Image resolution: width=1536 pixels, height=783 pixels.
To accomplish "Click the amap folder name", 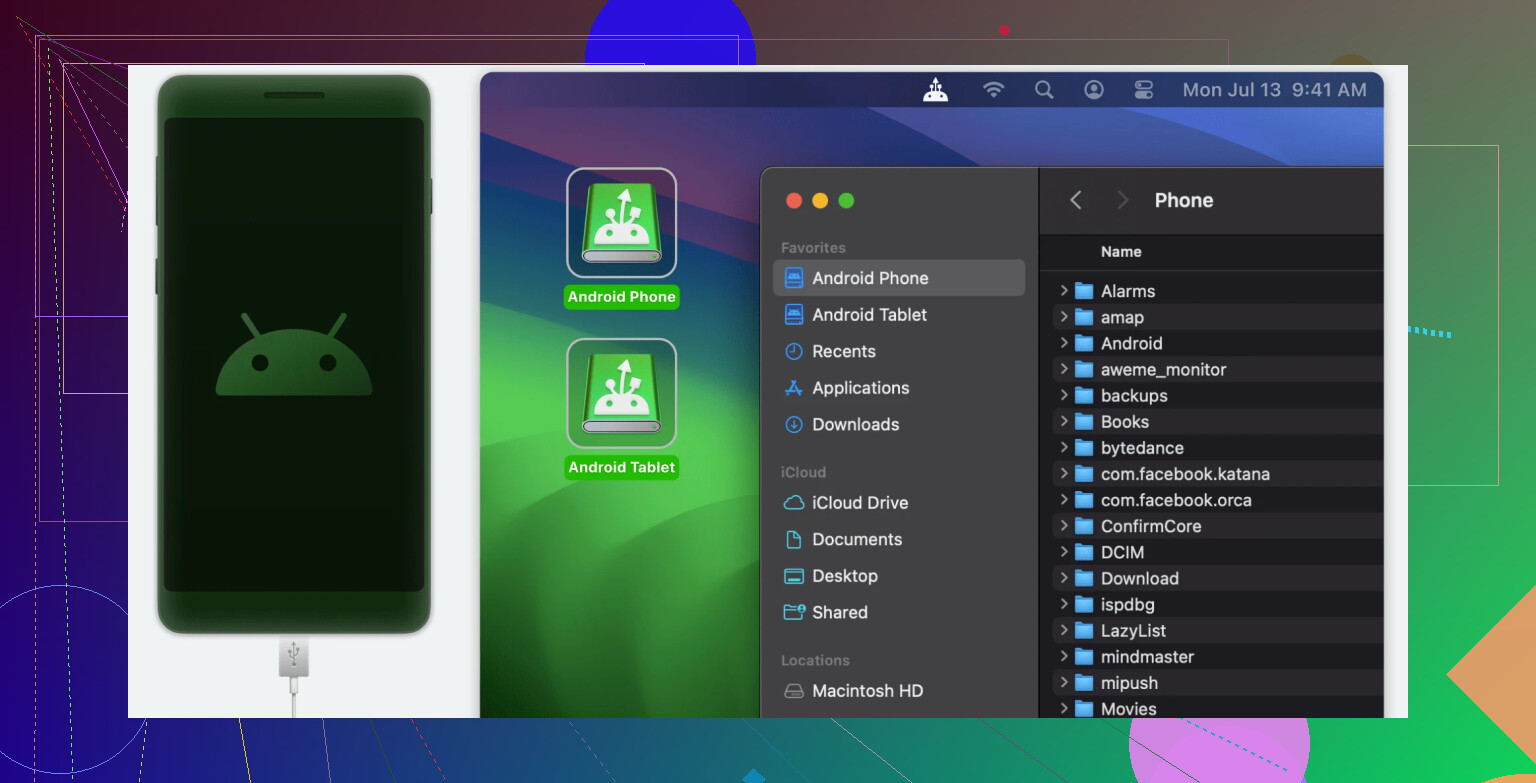I will [1122, 317].
